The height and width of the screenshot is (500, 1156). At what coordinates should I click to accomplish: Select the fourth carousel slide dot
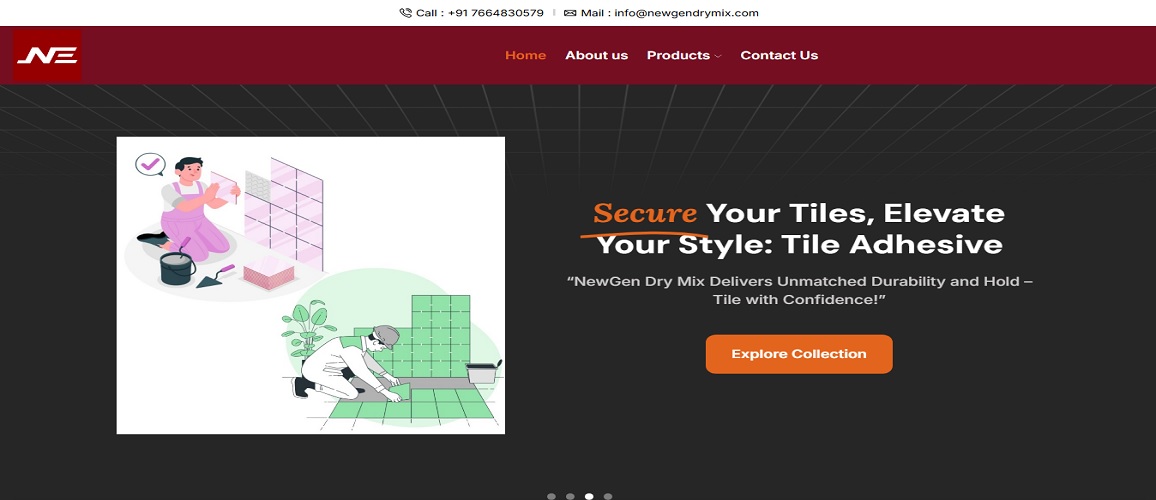pyautogui.click(x=607, y=496)
